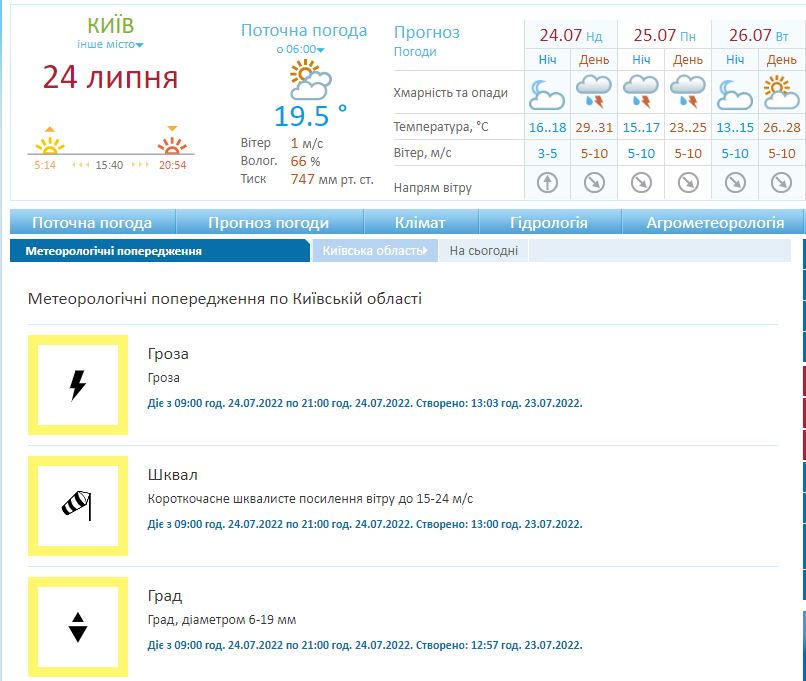Click the 25.07 Пн date header

pos(664,35)
